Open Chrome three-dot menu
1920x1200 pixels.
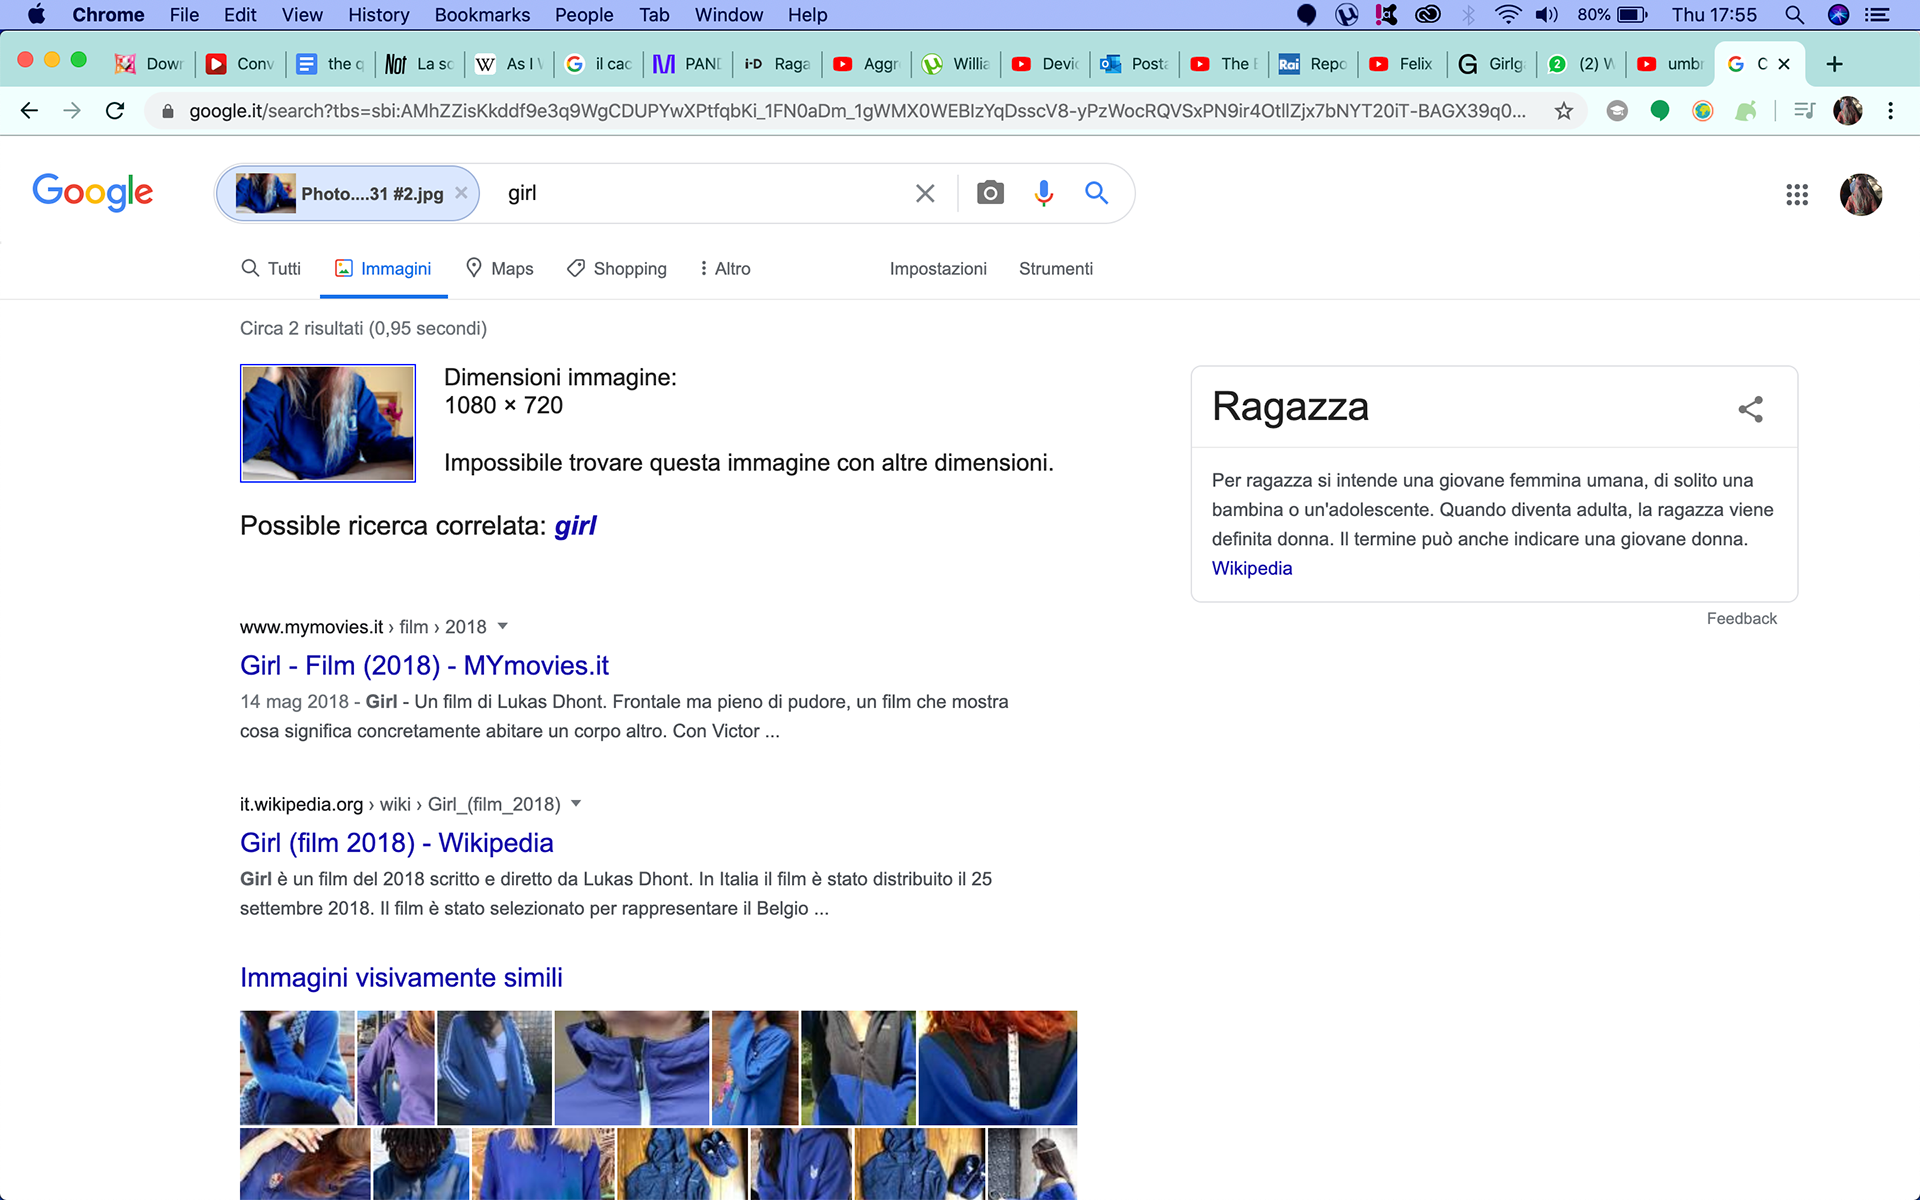[x=1890, y=111]
